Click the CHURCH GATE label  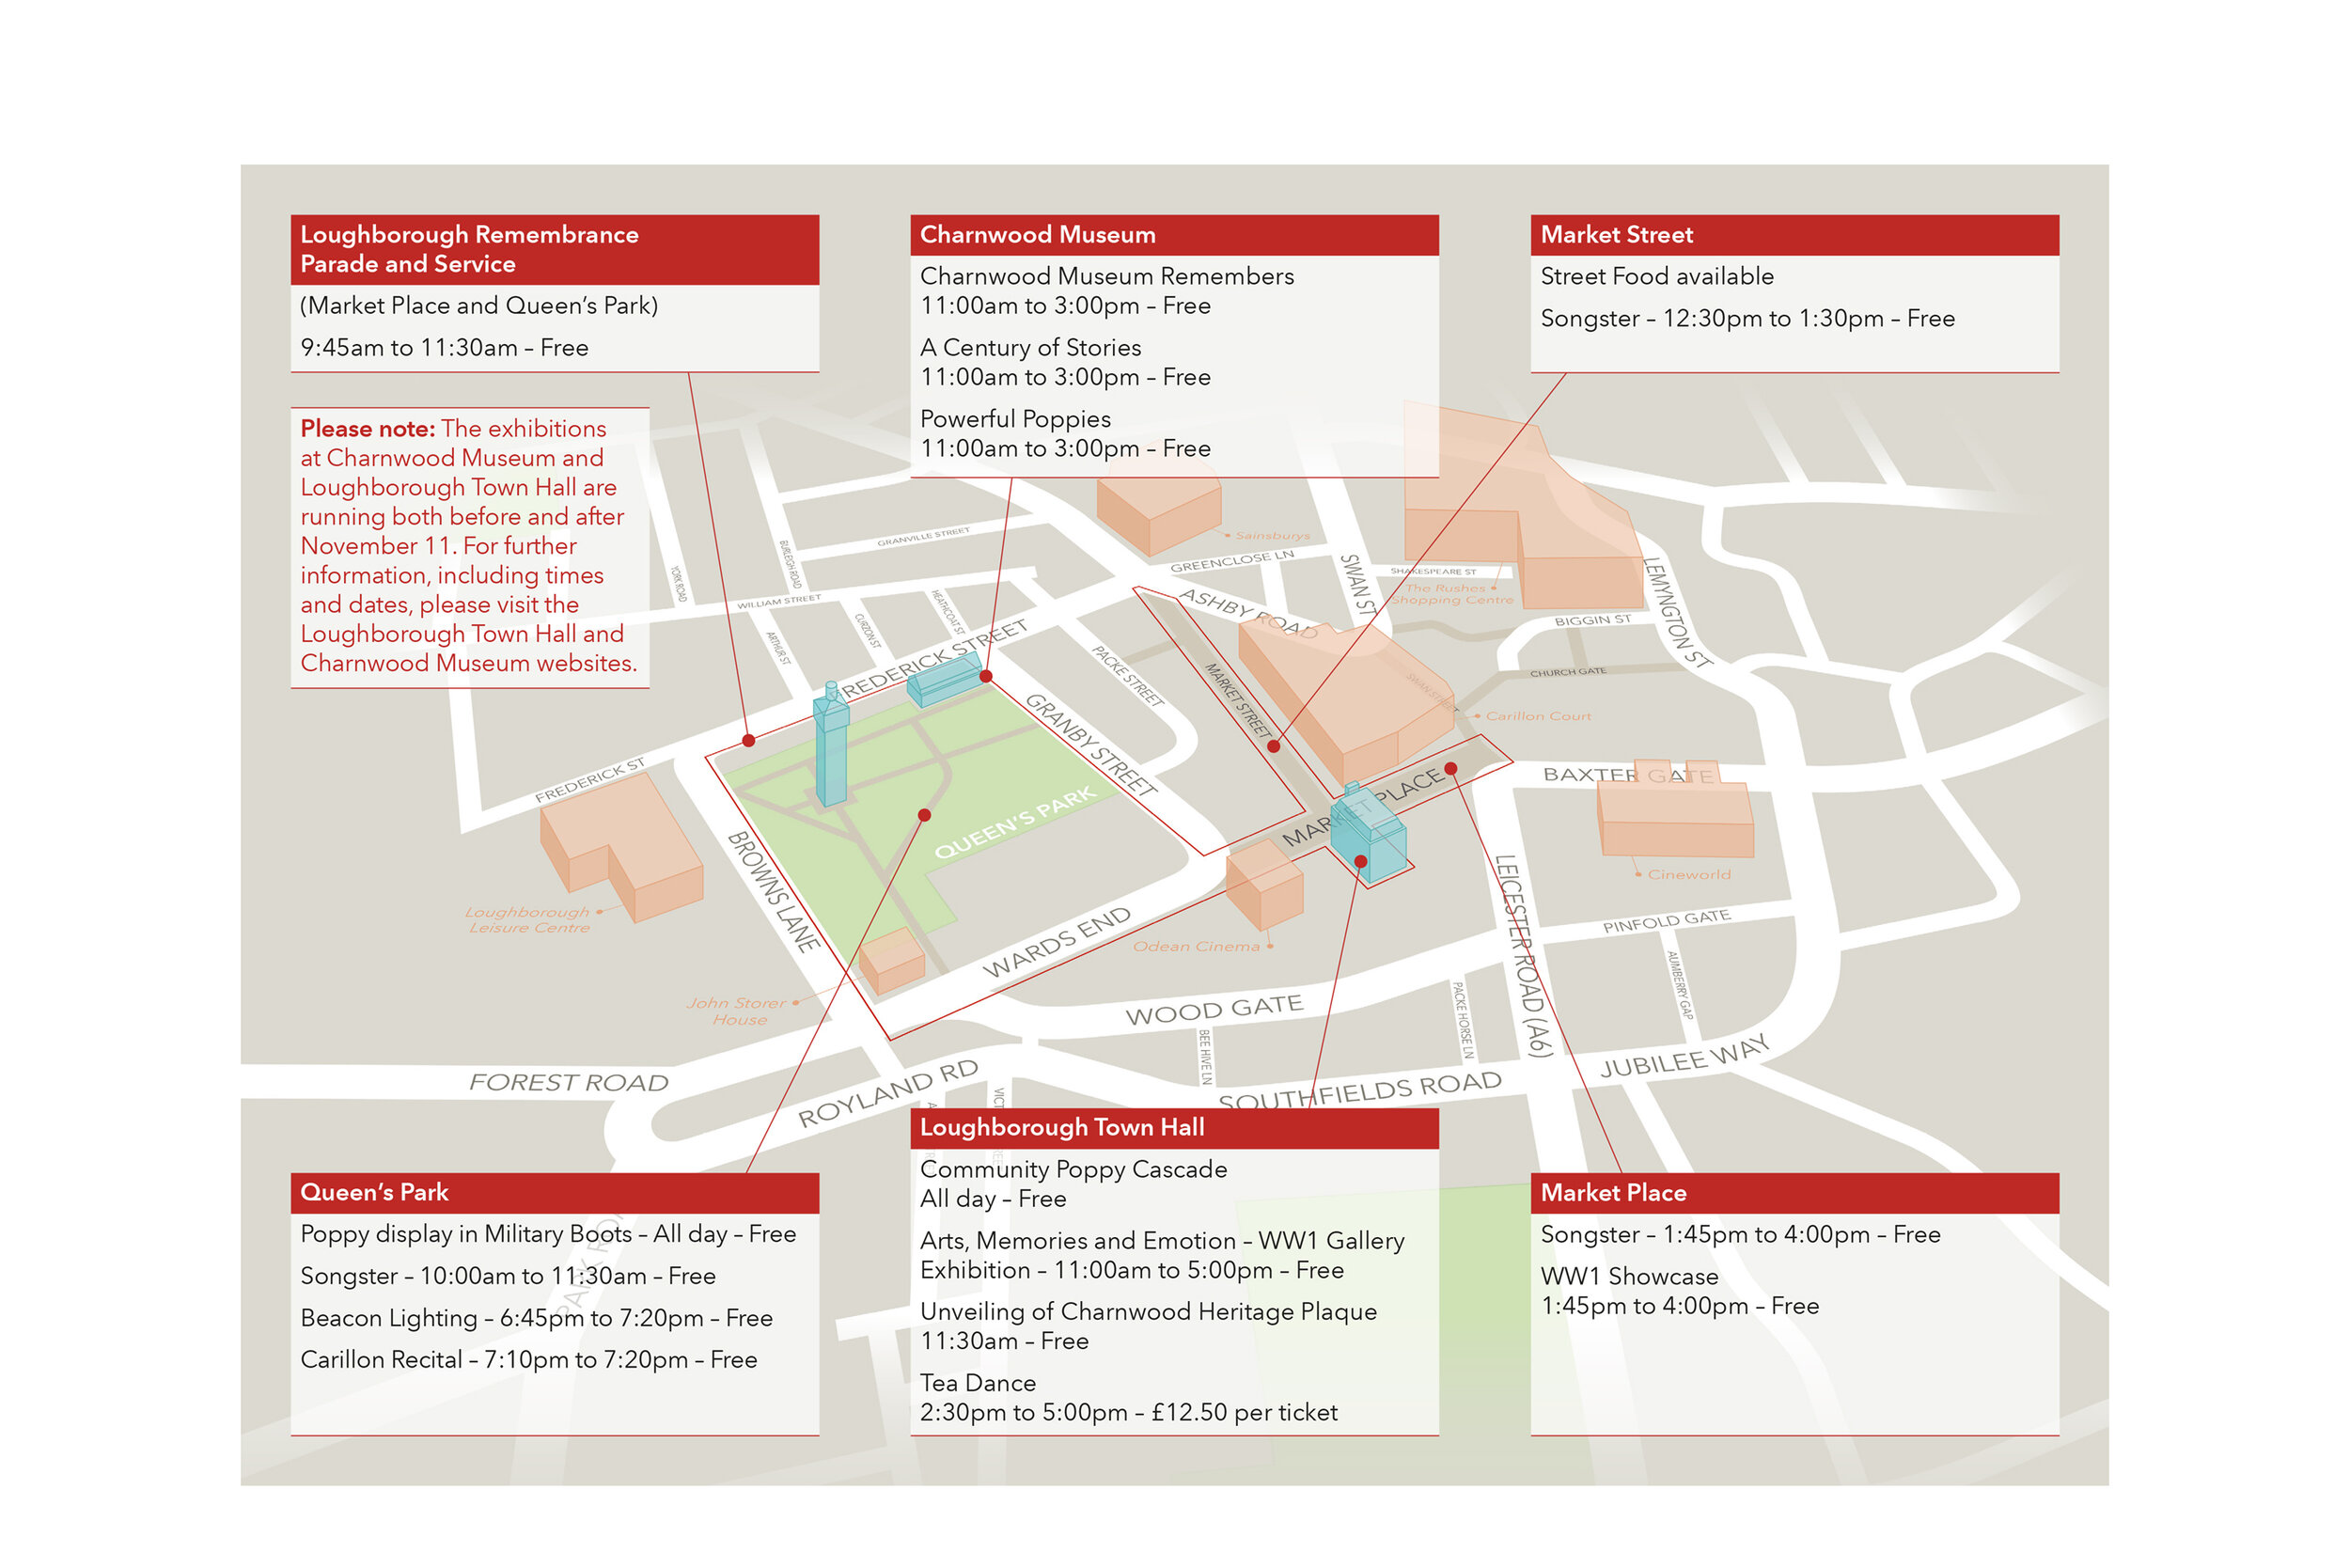1568,672
